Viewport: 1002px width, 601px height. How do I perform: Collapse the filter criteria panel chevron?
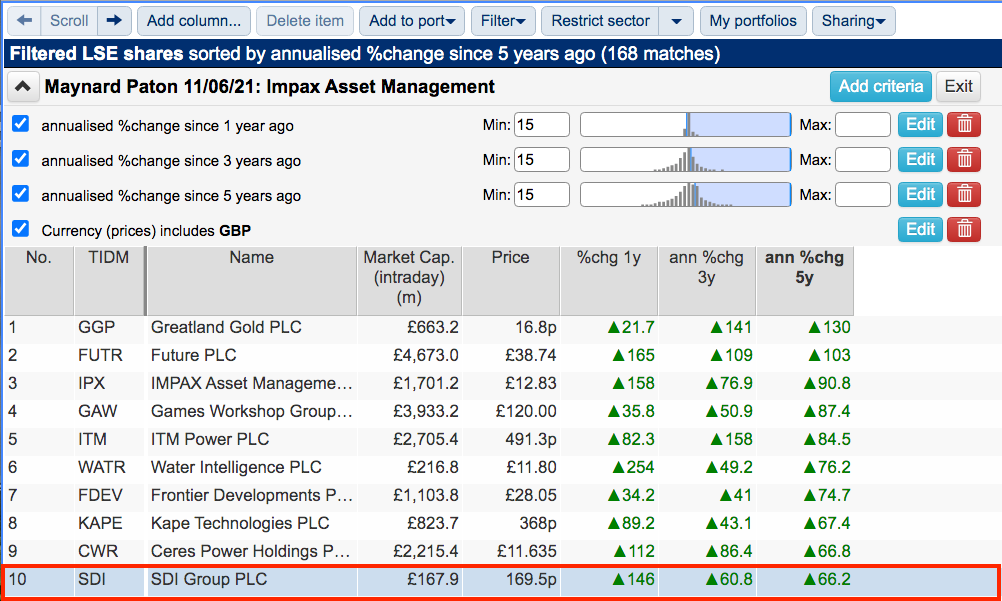22,87
